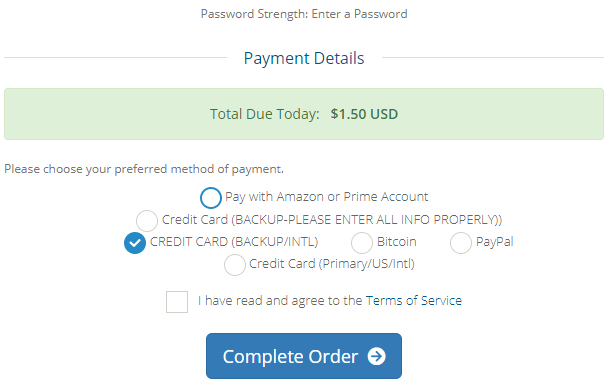Tick the Terms of Service agreement checkbox
610x392 pixels.
point(177,302)
